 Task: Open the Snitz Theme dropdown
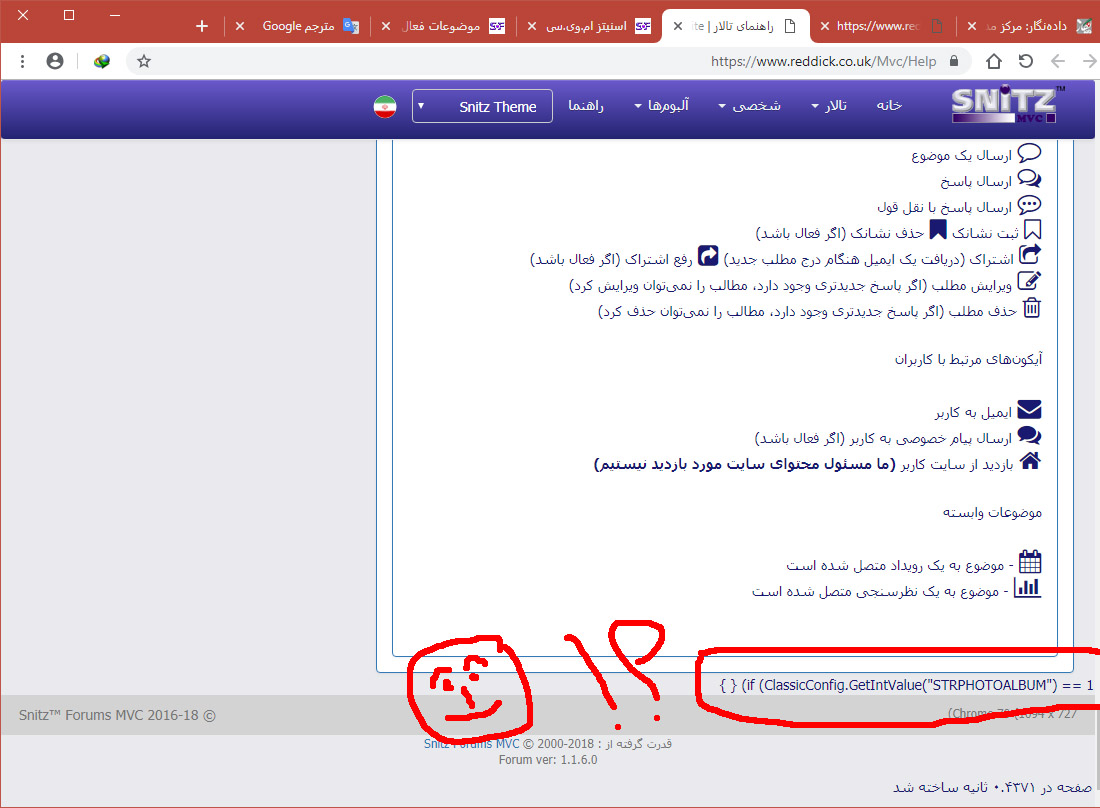click(482, 107)
